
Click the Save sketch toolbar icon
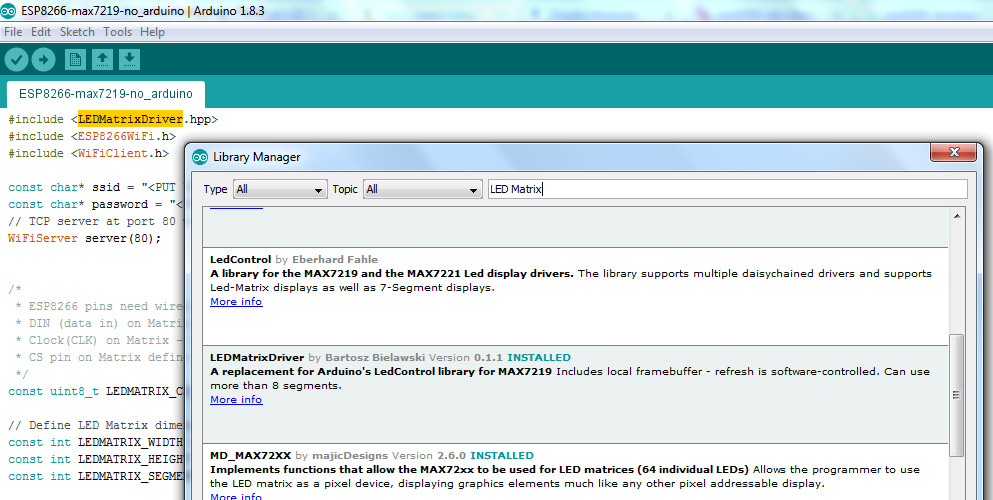pyautogui.click(x=129, y=60)
